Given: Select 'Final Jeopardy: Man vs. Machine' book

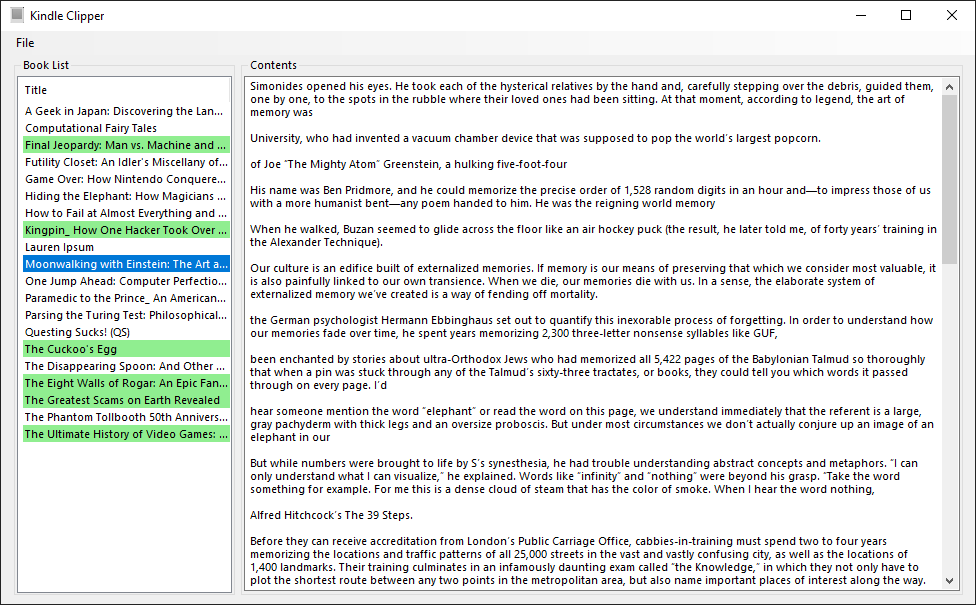Looking at the screenshot, I should coord(126,145).
